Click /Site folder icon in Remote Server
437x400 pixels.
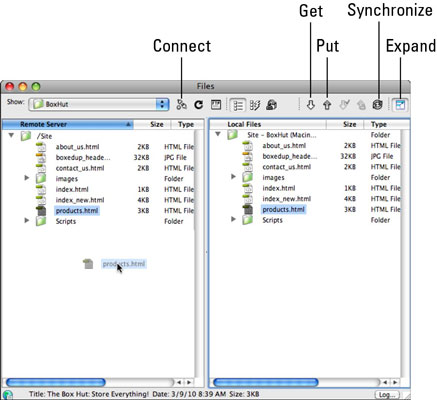coord(26,136)
